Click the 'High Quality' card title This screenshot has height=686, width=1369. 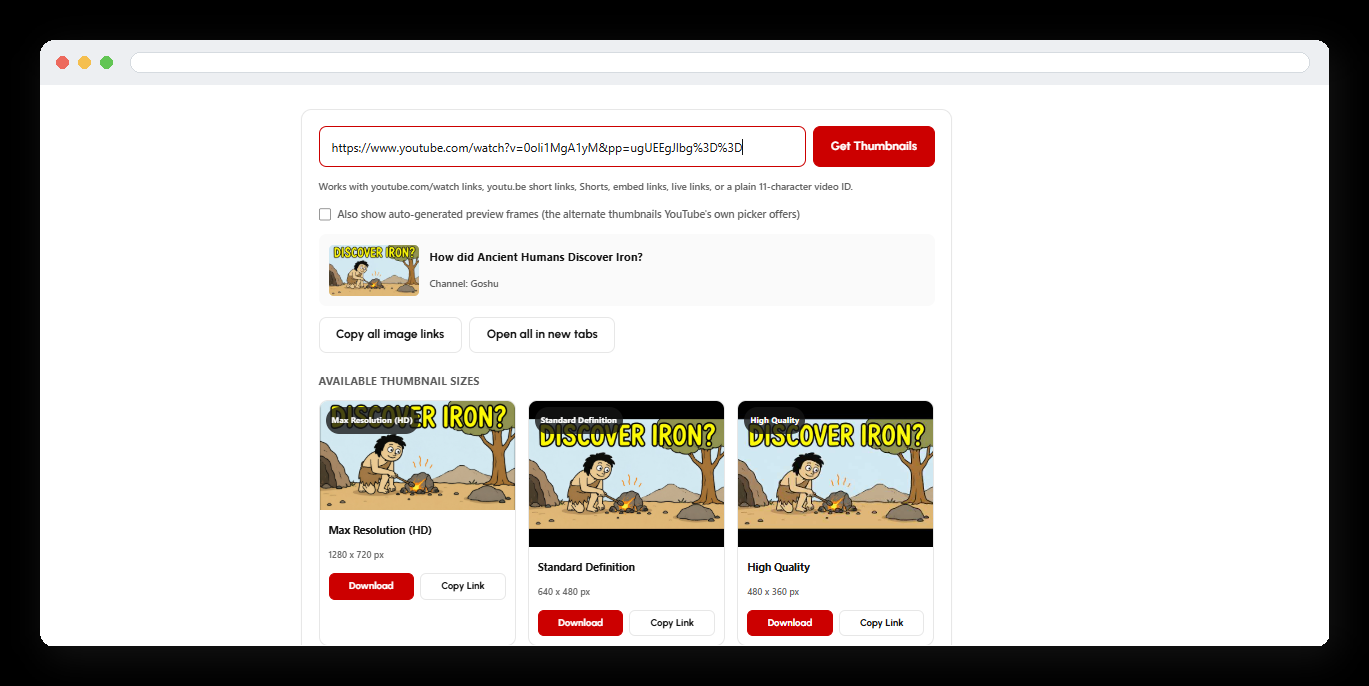coord(779,567)
